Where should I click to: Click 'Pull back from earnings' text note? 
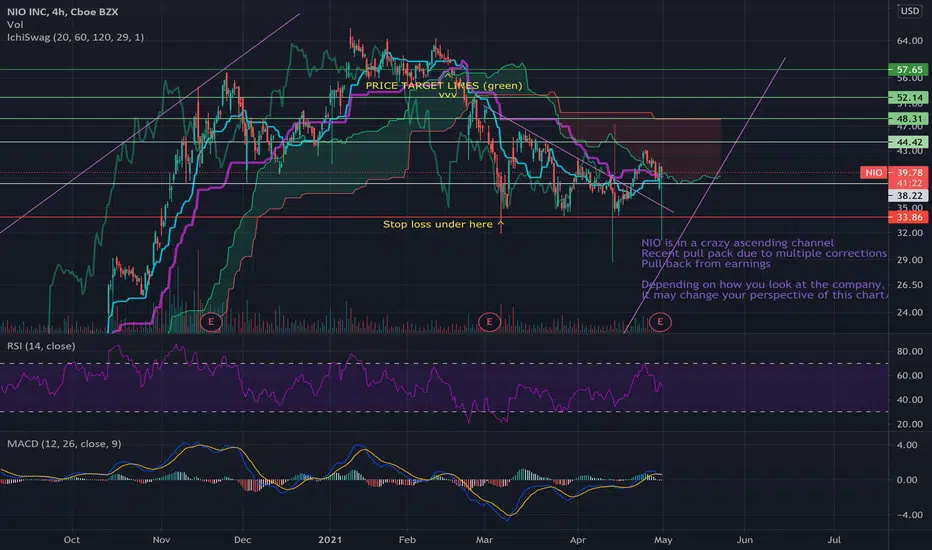pos(706,263)
